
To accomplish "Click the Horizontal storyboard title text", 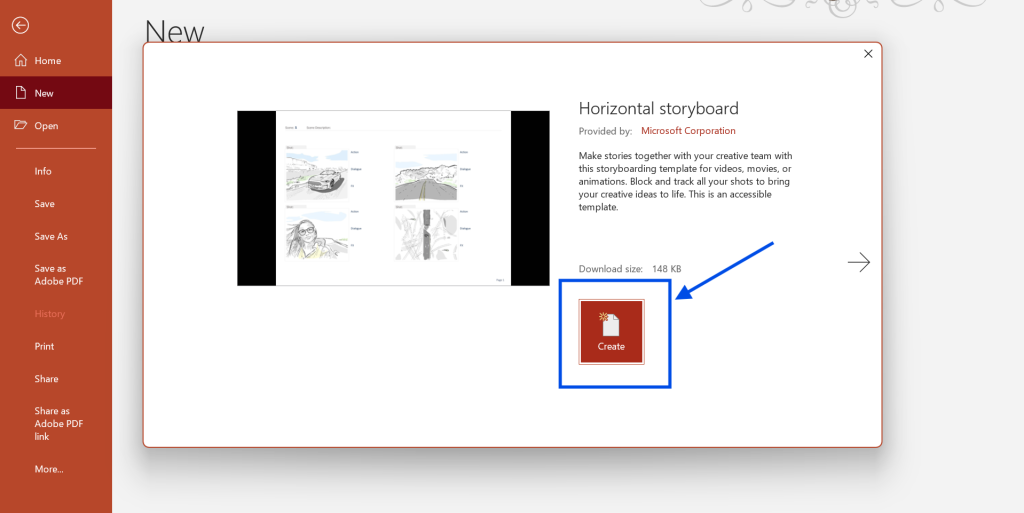I will click(x=658, y=108).
